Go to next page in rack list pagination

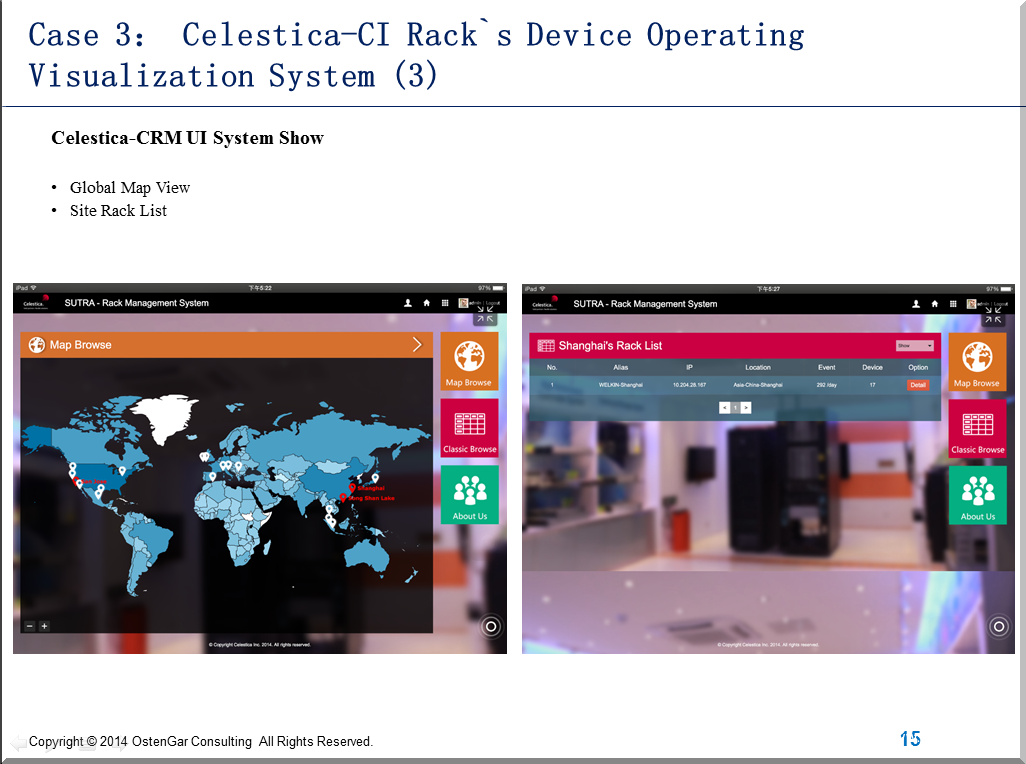[746, 408]
